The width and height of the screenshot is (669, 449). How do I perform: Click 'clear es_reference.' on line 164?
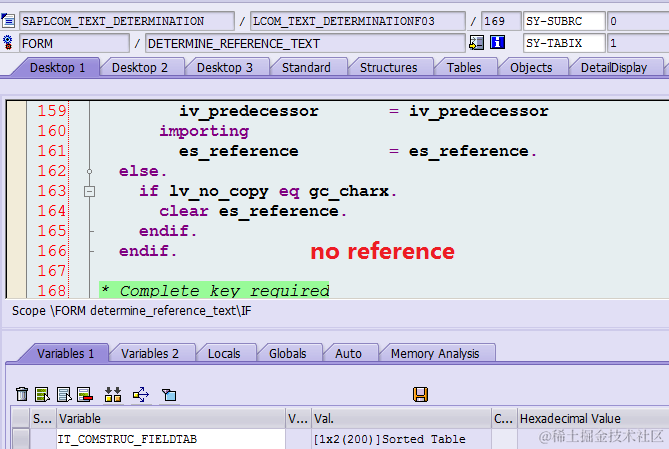[x=253, y=211]
